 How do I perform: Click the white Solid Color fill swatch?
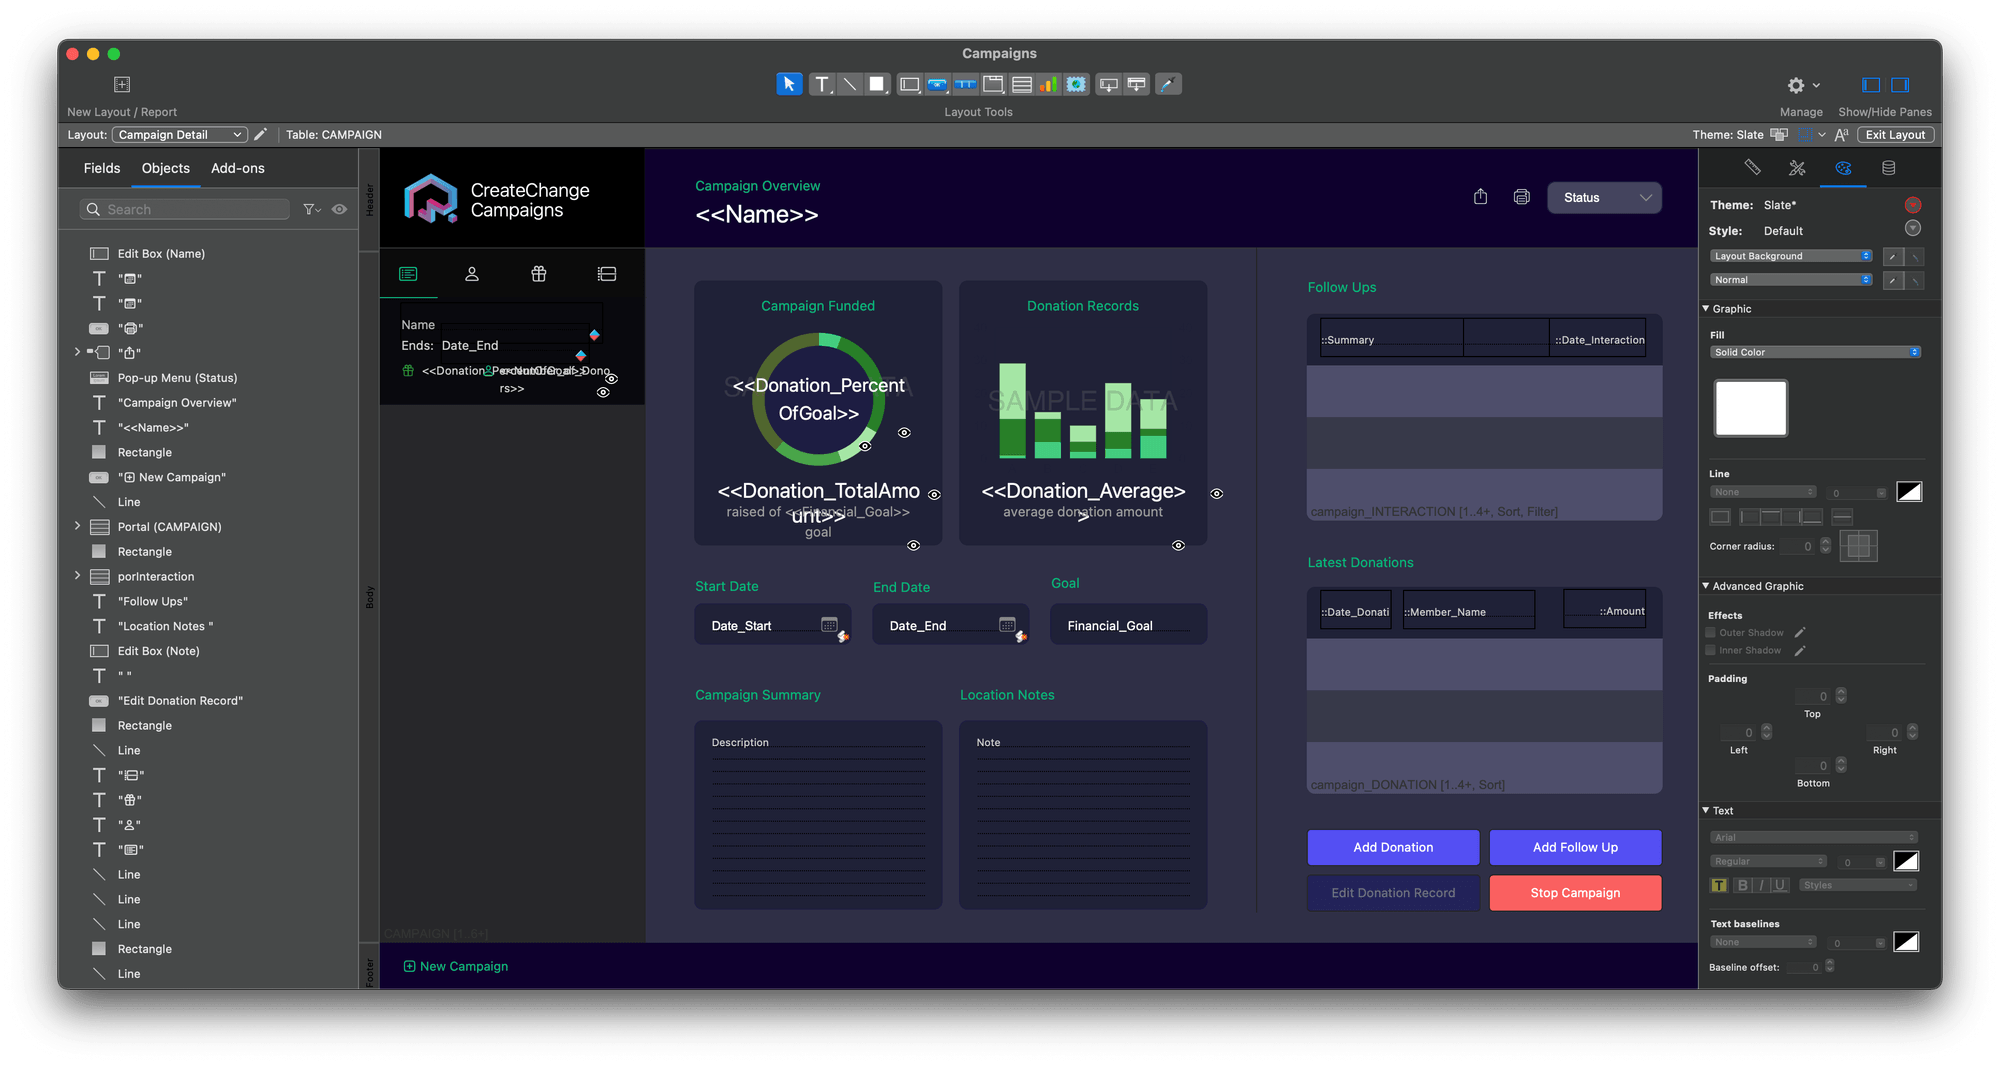(x=1750, y=408)
